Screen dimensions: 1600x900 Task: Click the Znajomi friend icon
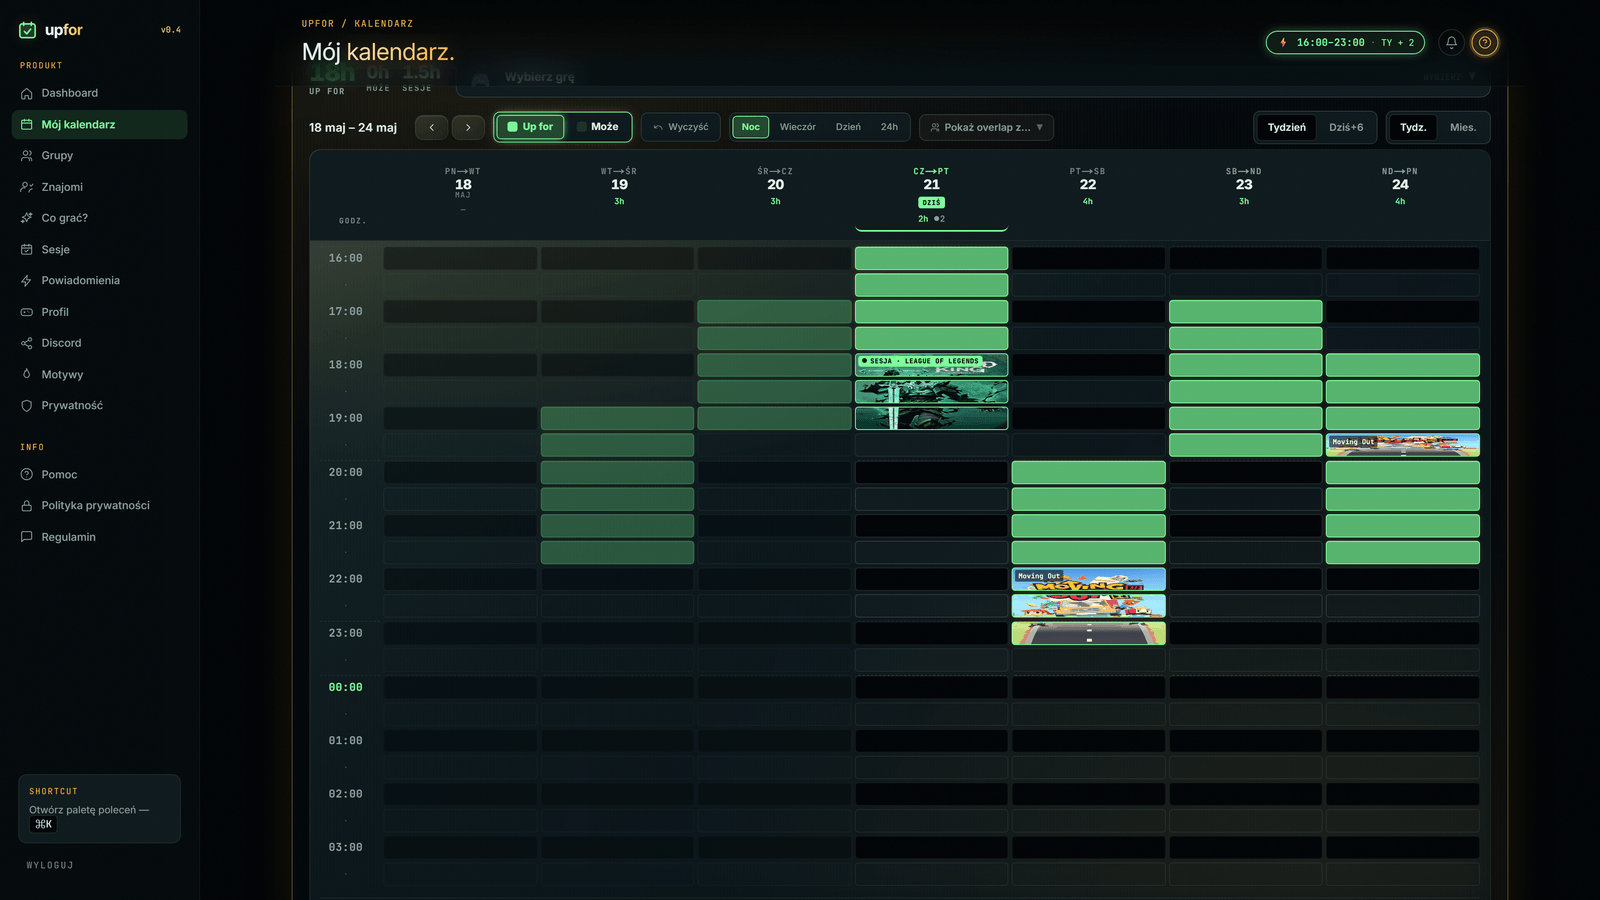pos(27,187)
